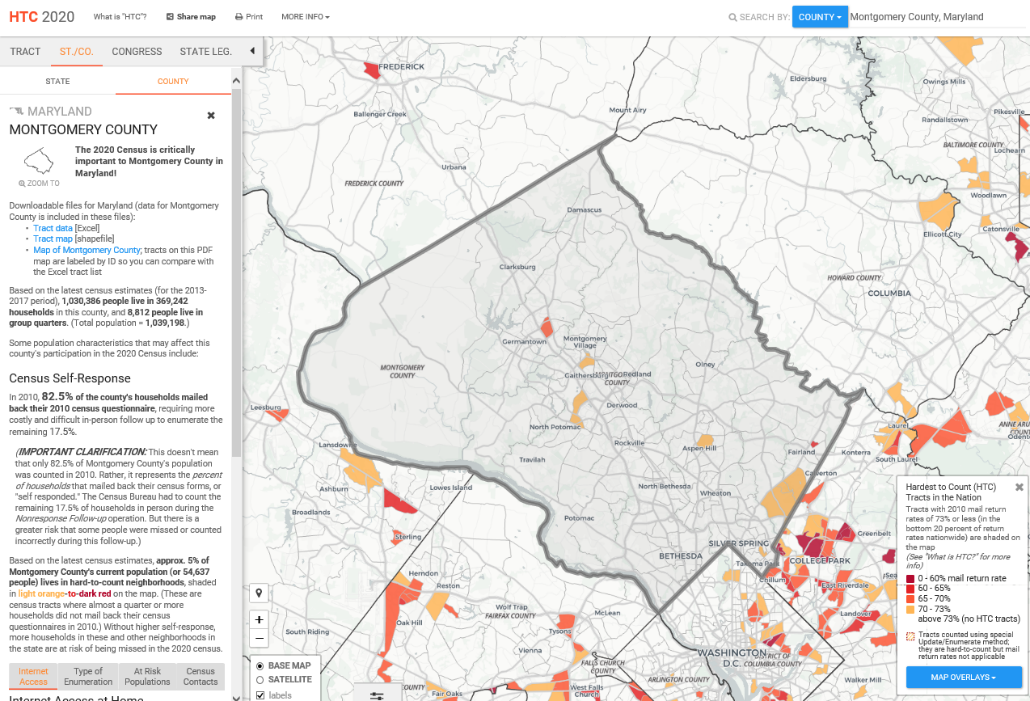Close the Hardest to Count legend
The height and width of the screenshot is (701, 1030).
click(x=1019, y=487)
